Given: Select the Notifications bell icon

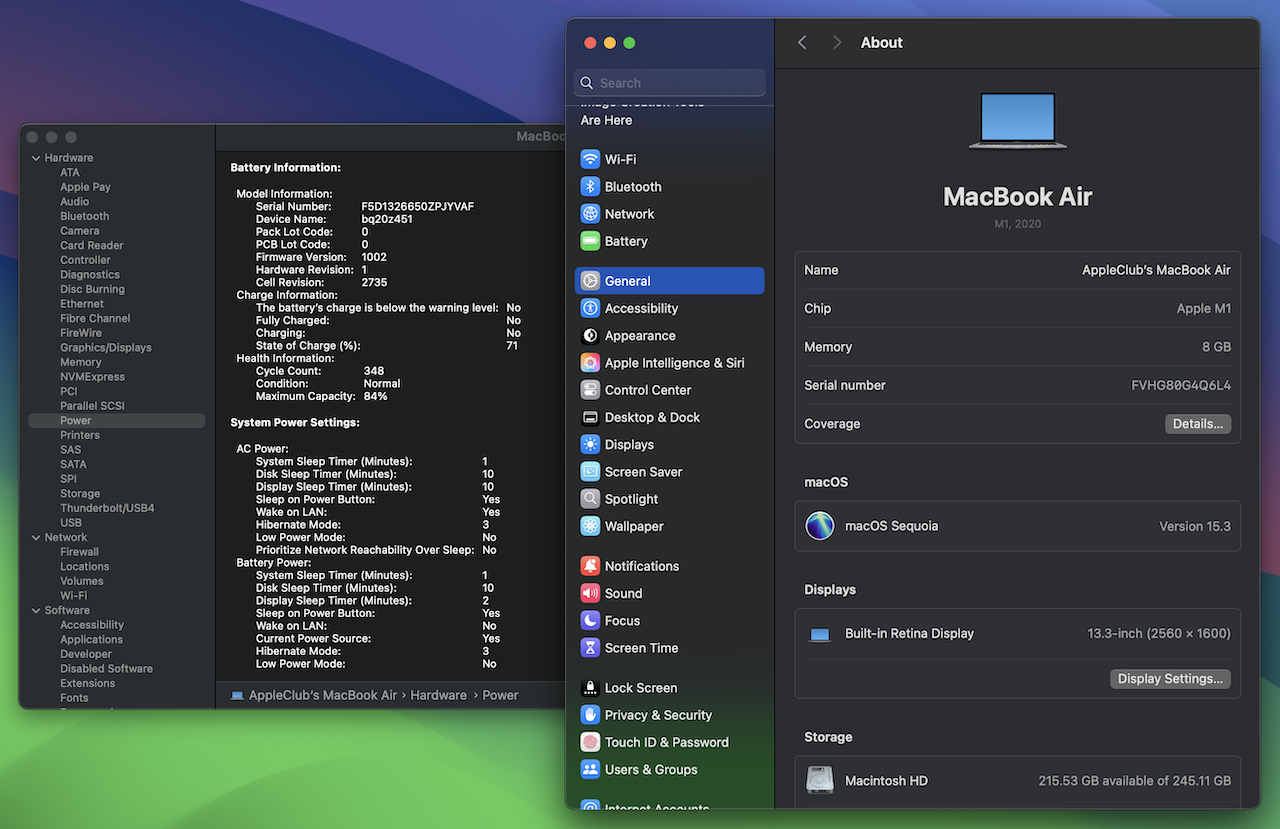Looking at the screenshot, I should point(590,566).
